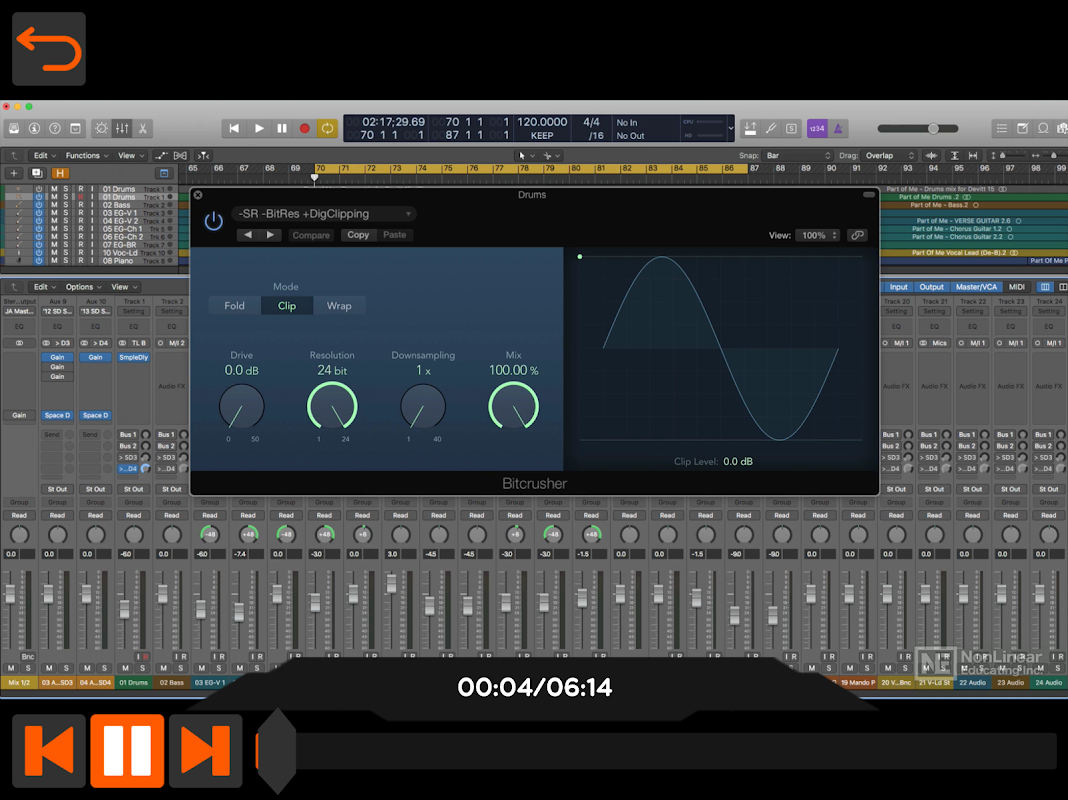Open Editors scissors icon

coord(142,128)
